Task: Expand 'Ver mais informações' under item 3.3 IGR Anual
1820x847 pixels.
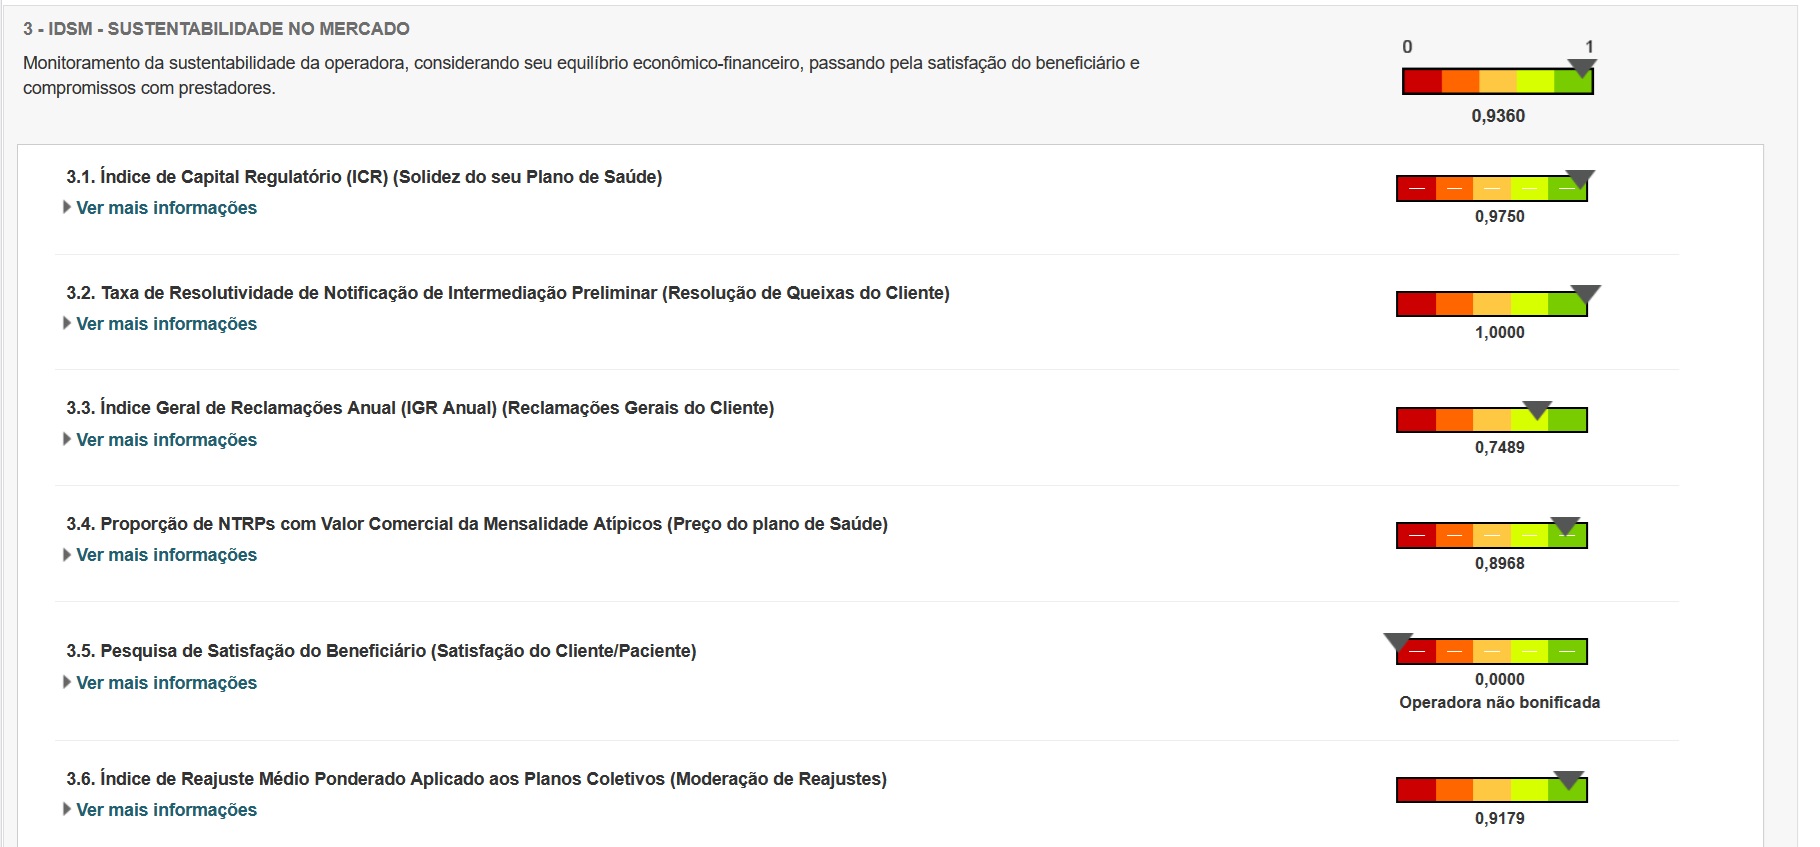Action: (167, 440)
